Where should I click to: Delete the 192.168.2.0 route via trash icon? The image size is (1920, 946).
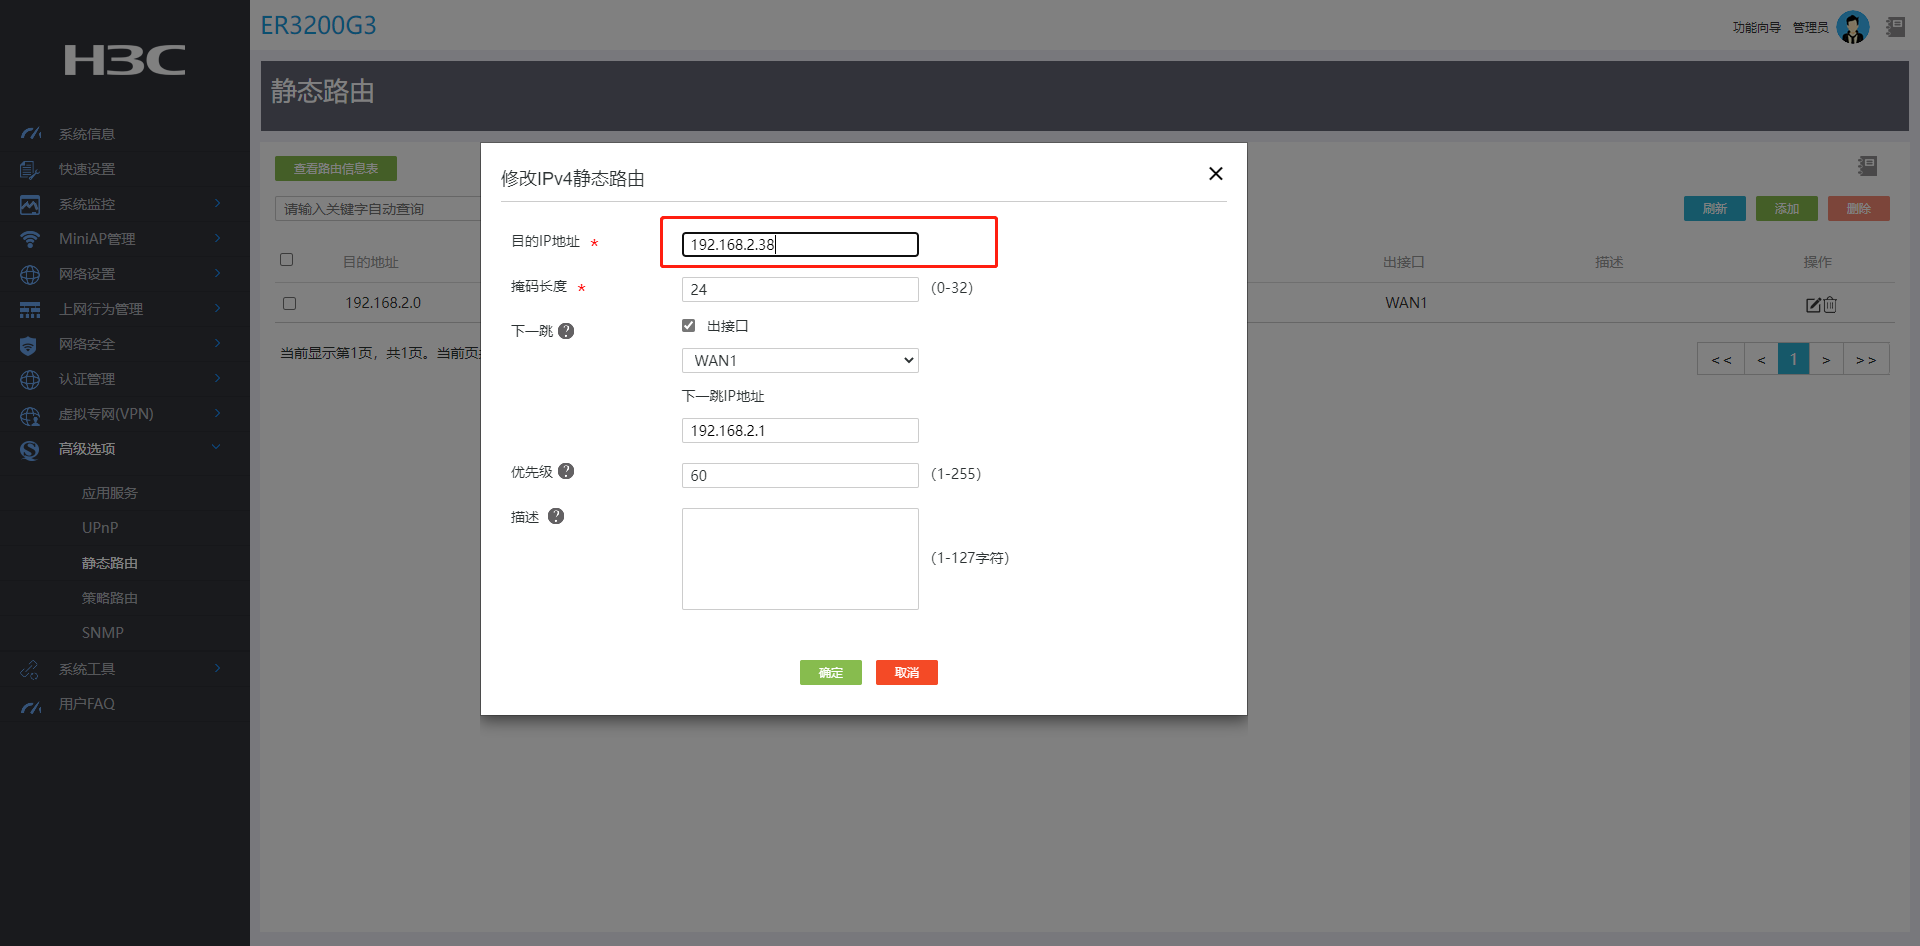coord(1830,304)
